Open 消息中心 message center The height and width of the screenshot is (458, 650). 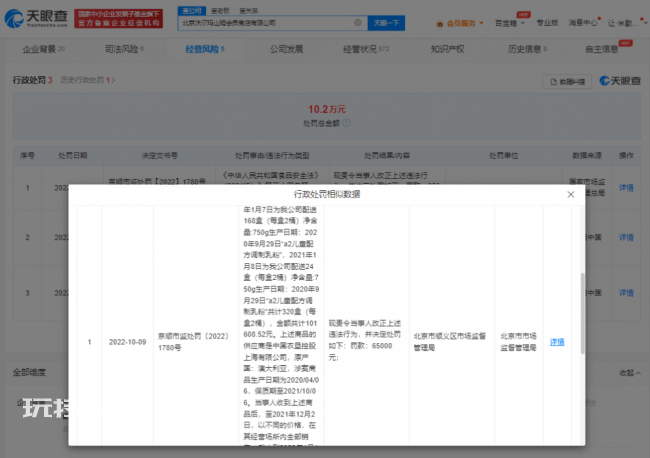pos(583,23)
